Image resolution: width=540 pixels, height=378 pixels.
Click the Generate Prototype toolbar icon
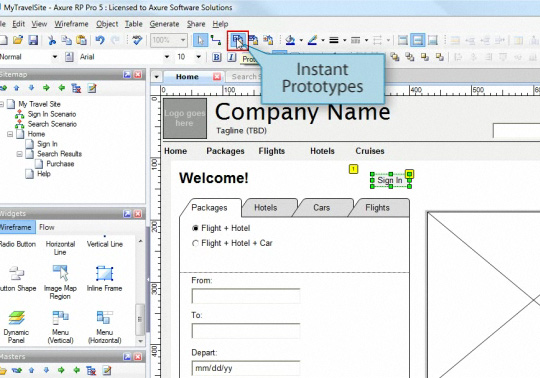coord(237,40)
